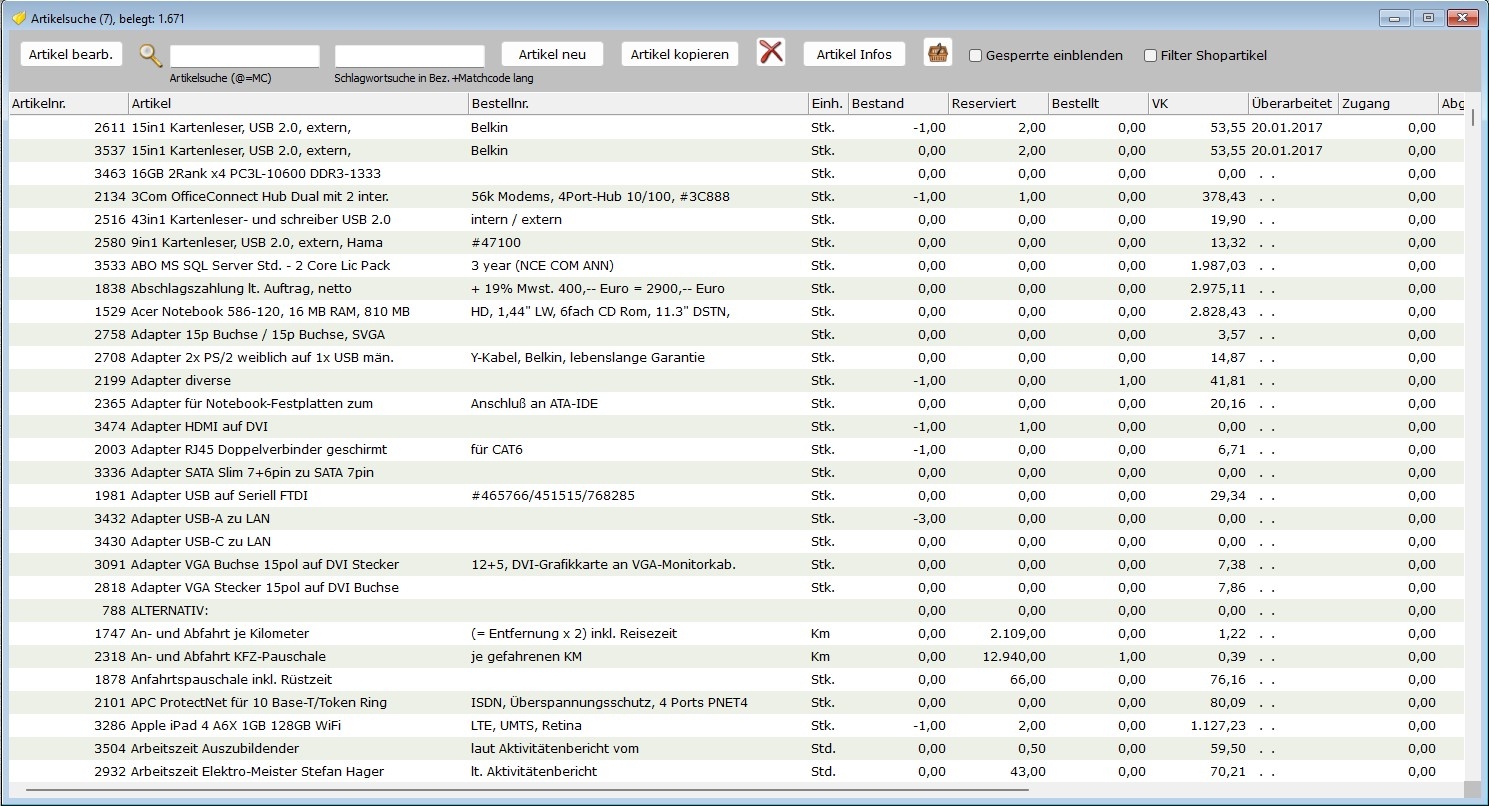Select Adapter für Notebook-Festplatten zum row
1489x806 pixels.
point(737,403)
